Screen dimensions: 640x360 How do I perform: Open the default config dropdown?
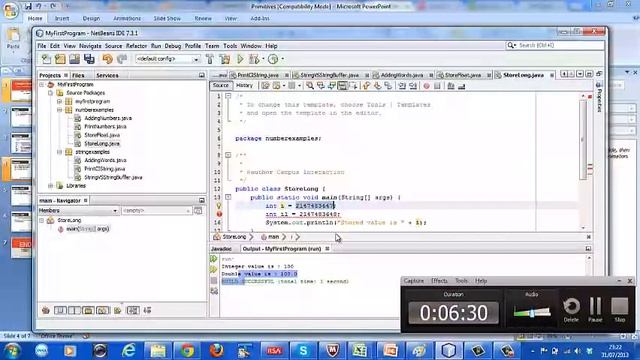(x=196, y=60)
